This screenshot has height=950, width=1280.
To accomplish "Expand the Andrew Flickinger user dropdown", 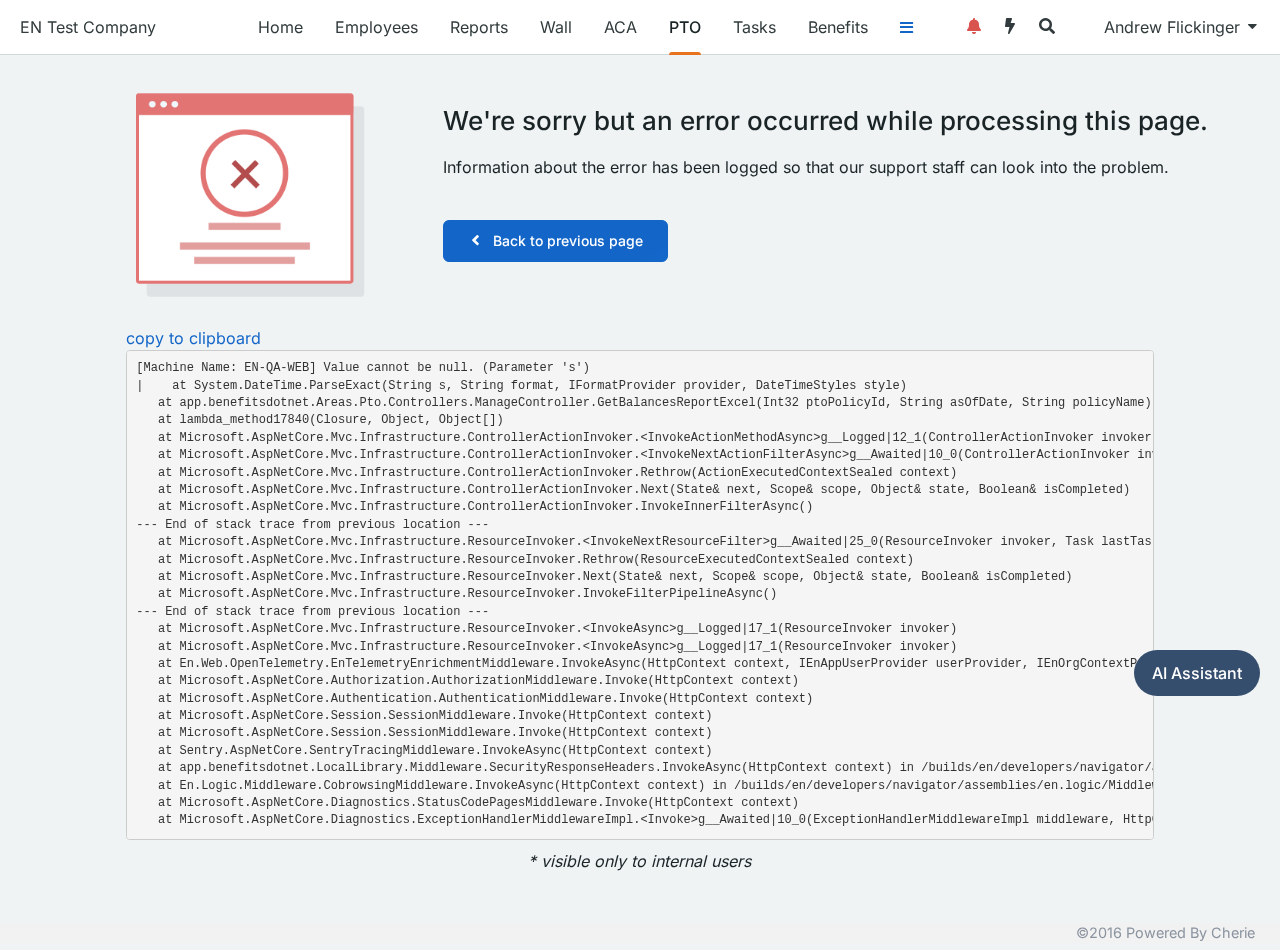I will click(1180, 27).
